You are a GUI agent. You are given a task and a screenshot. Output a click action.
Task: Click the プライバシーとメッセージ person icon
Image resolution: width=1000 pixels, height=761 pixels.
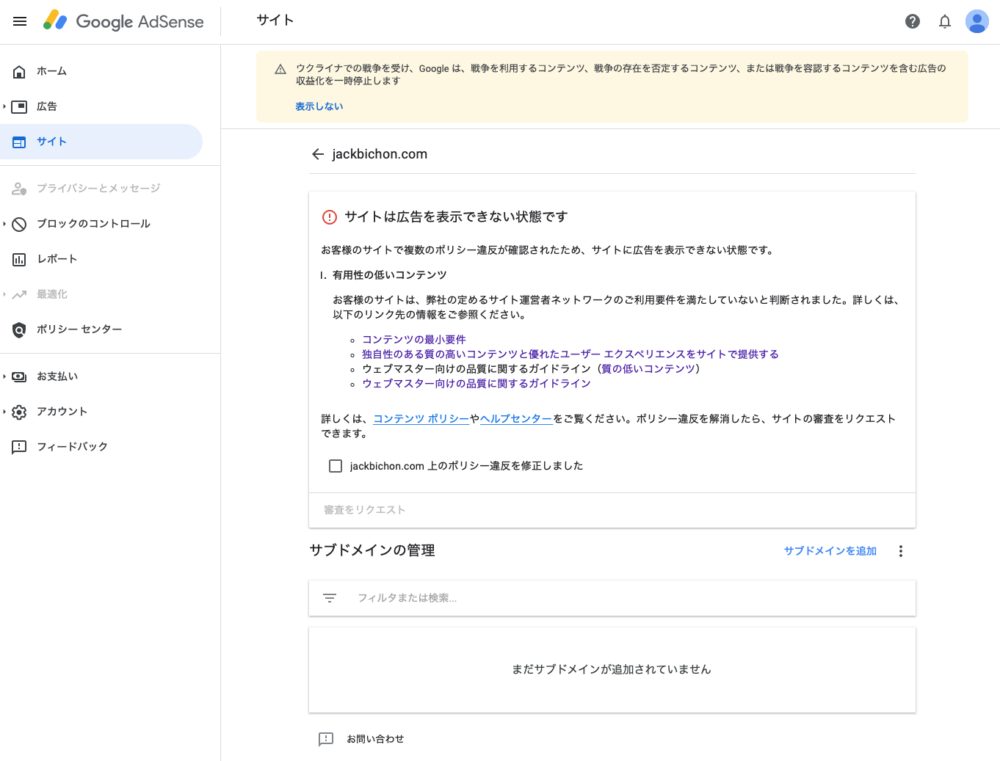tap(19, 188)
